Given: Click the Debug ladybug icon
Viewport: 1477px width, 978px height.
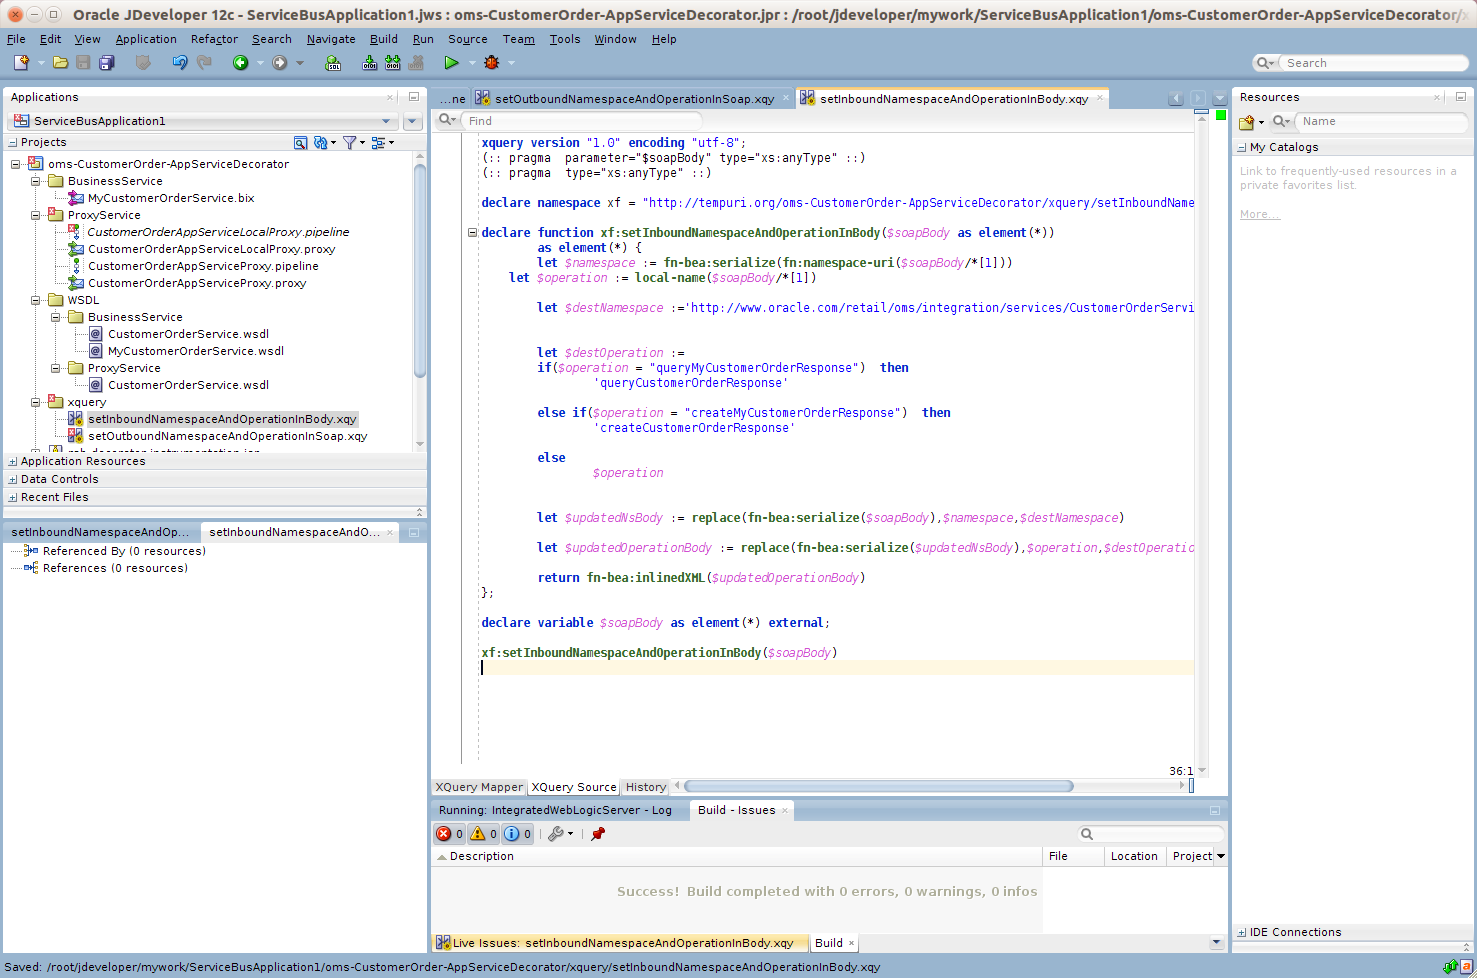Looking at the screenshot, I should [x=491, y=63].
